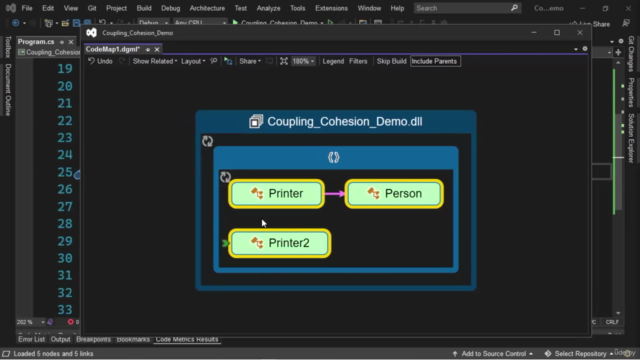Close the Program.cs tab

point(71,42)
